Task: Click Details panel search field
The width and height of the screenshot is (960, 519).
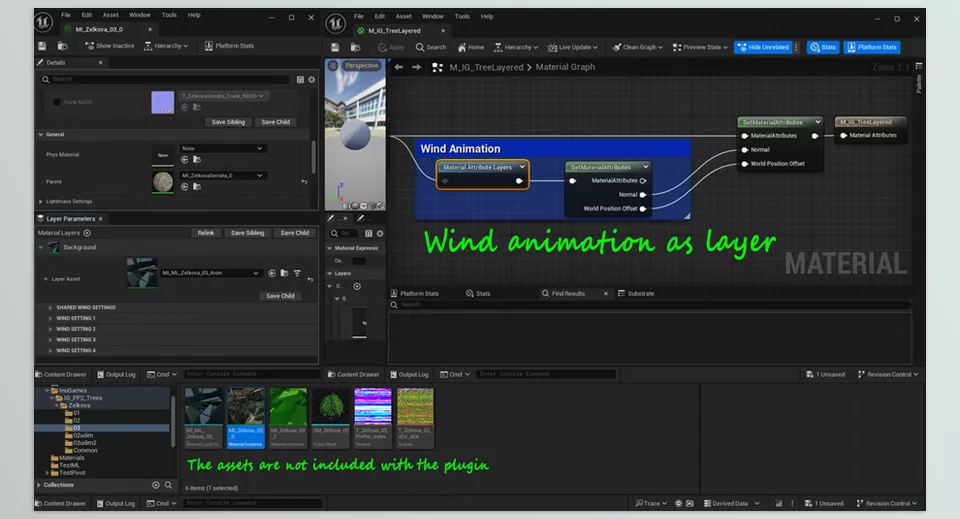Action: [x=165, y=80]
